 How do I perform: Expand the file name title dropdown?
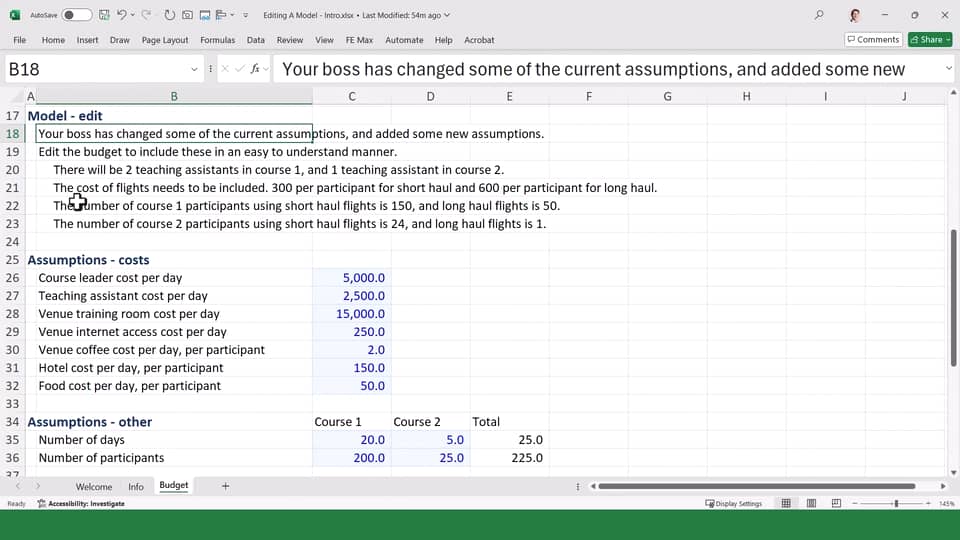tap(447, 15)
